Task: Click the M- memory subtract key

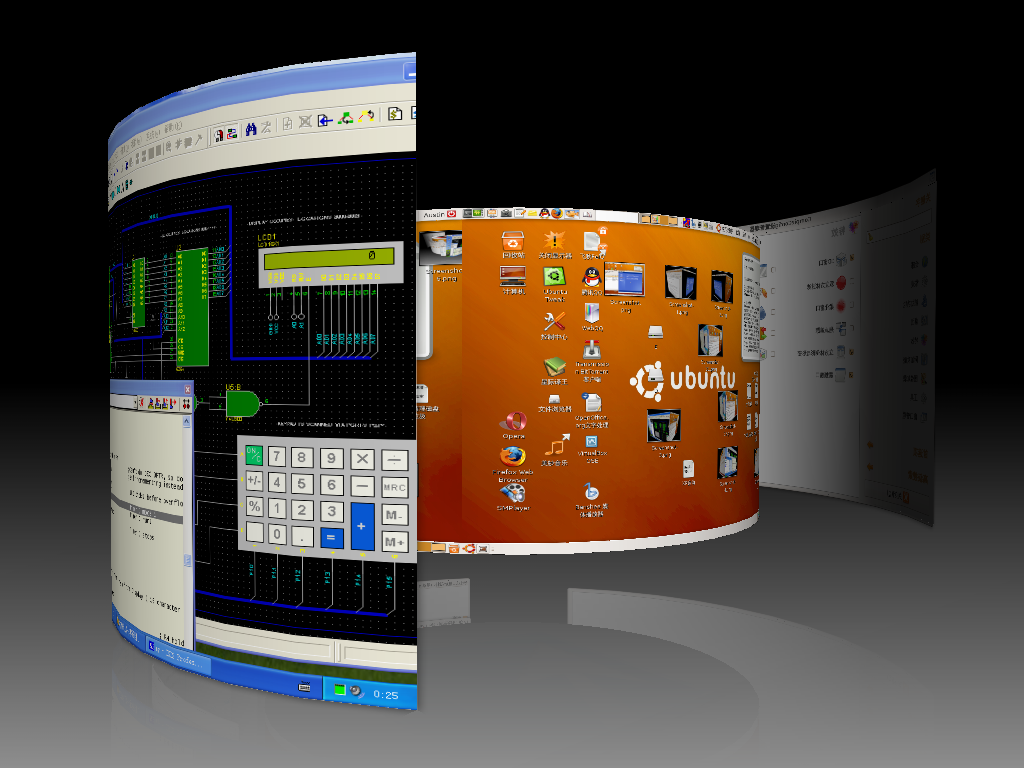Action: pyautogui.click(x=394, y=515)
